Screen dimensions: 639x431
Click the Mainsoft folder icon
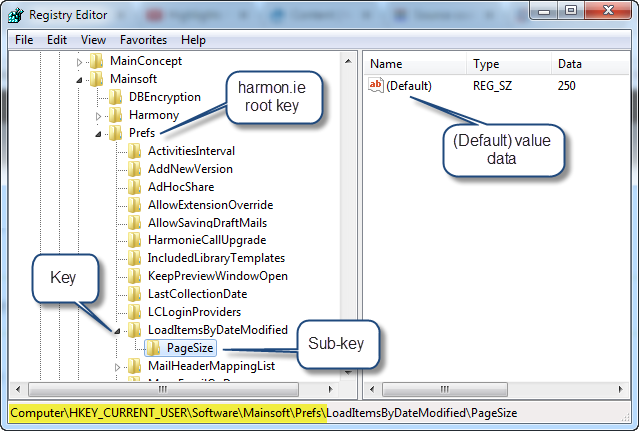[97, 79]
